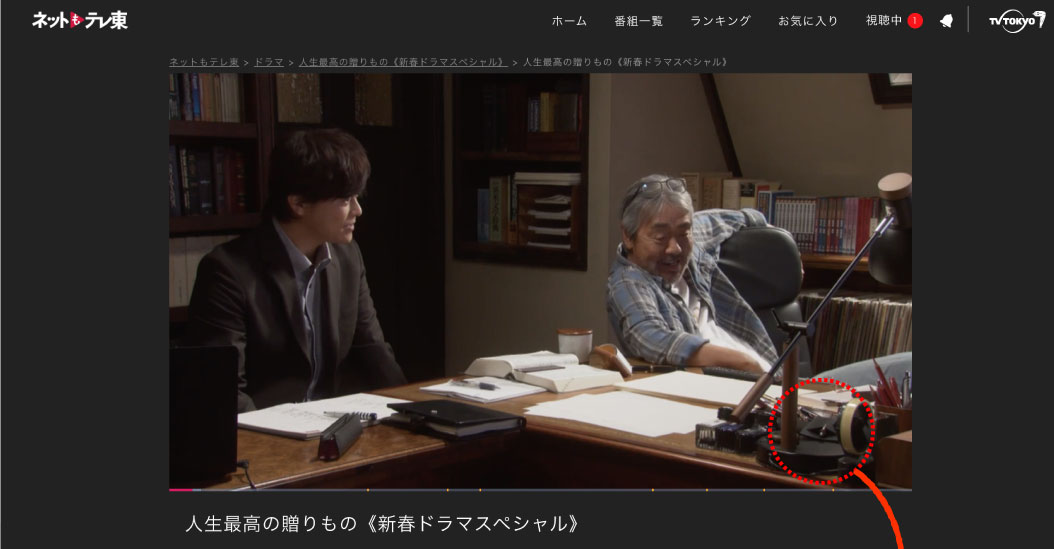Follow the ドラマ breadcrumb link
This screenshot has height=549, width=1054.
click(x=269, y=62)
